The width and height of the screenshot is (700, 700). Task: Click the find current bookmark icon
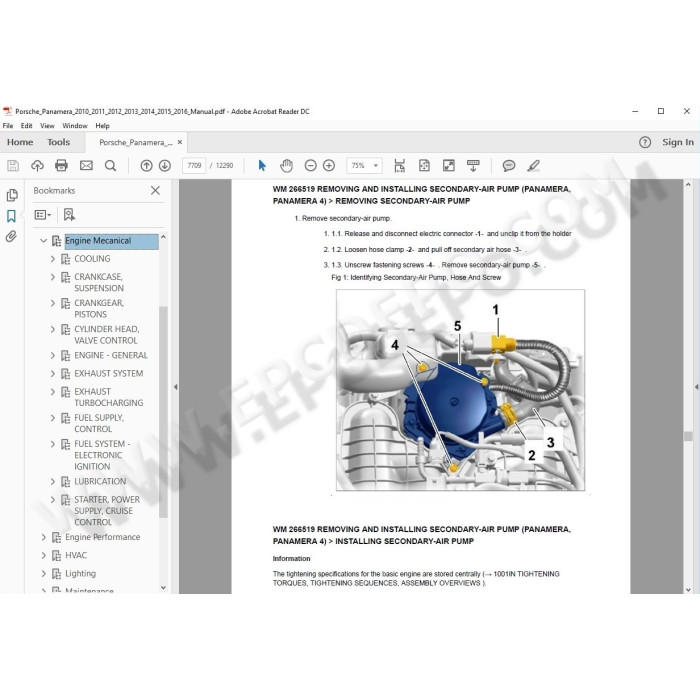tap(69, 215)
